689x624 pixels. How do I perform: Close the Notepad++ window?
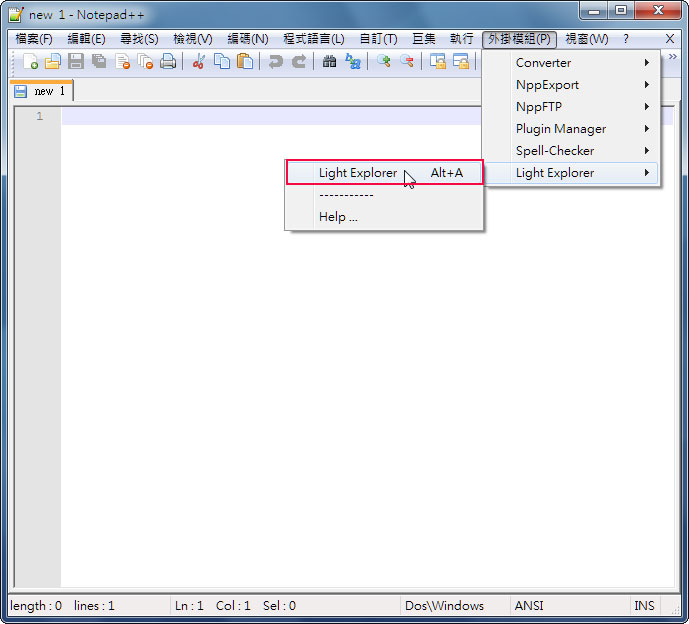(x=658, y=11)
